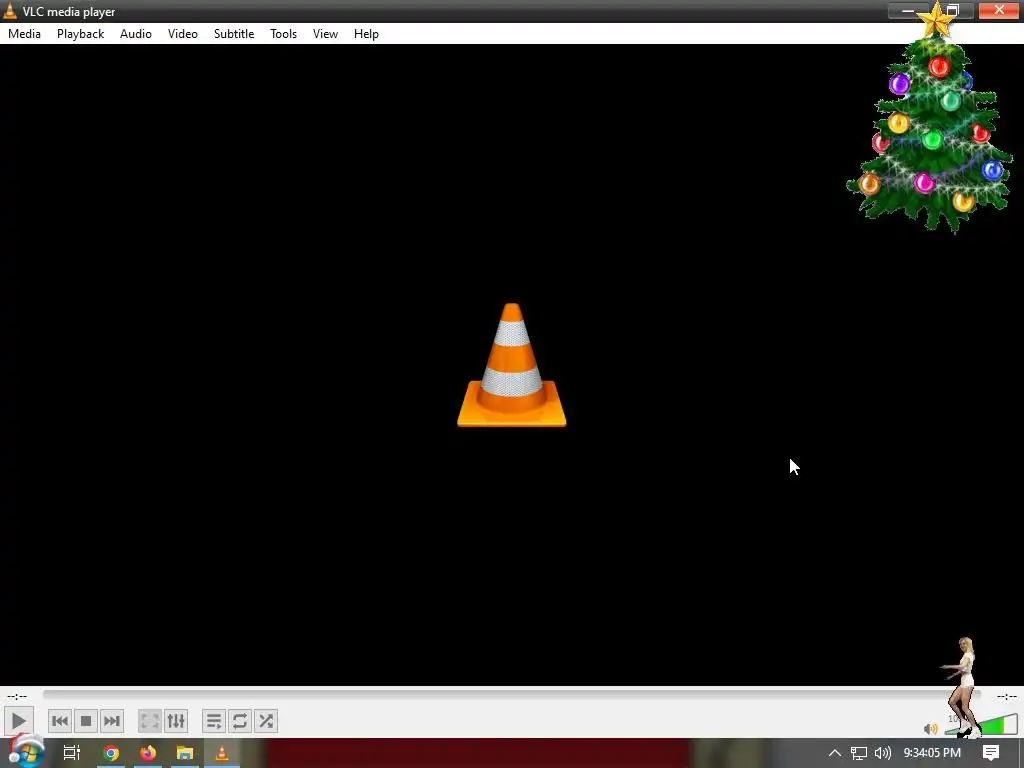Open the Help menu
The height and width of the screenshot is (768, 1024).
[x=366, y=34]
